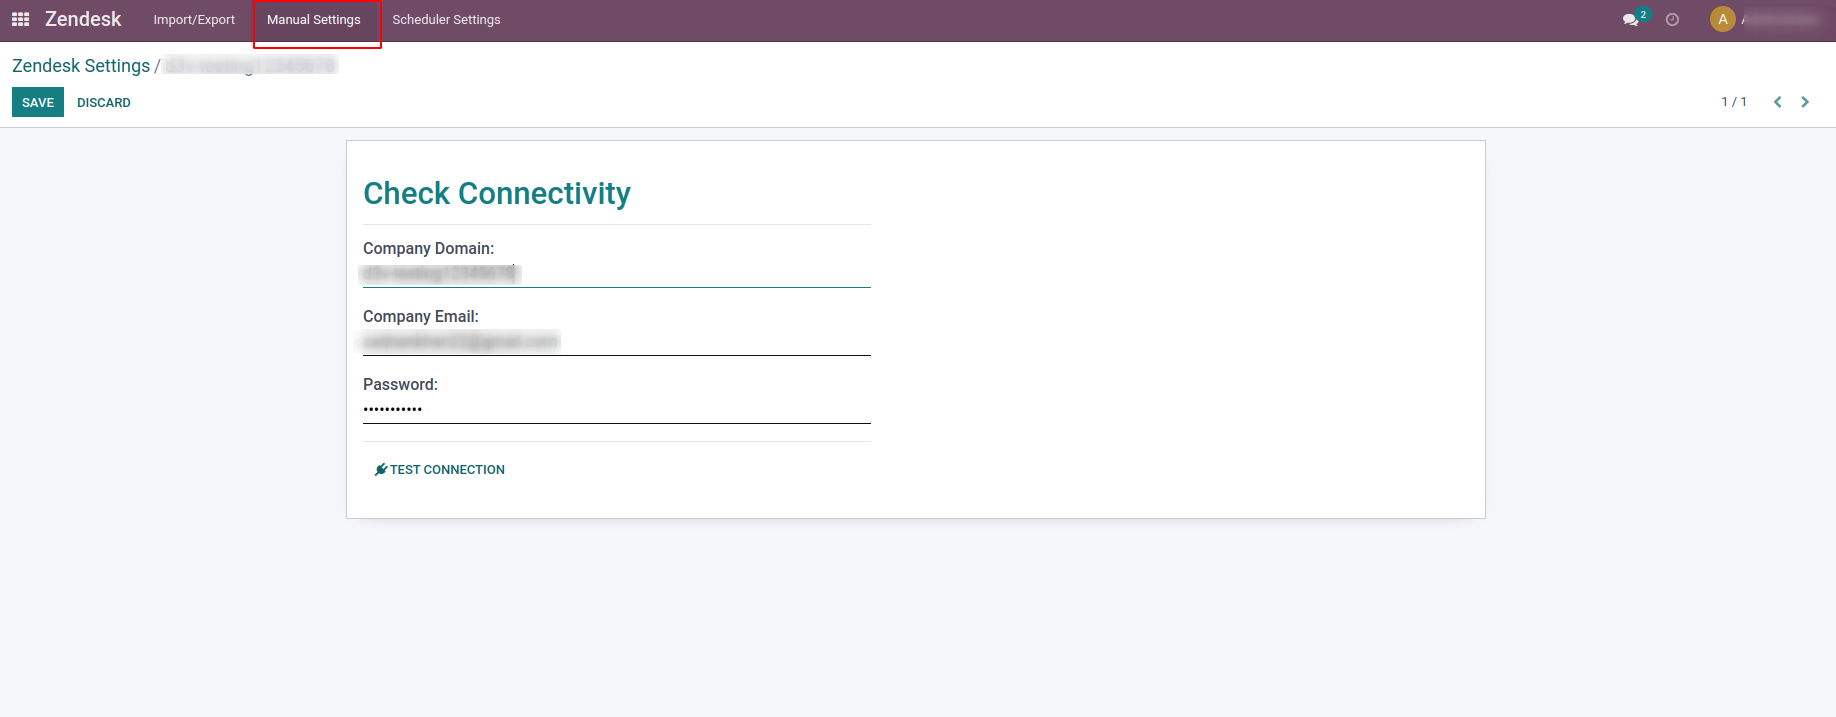Click Test Connection button
Image resolution: width=1836 pixels, height=717 pixels.
pos(440,469)
